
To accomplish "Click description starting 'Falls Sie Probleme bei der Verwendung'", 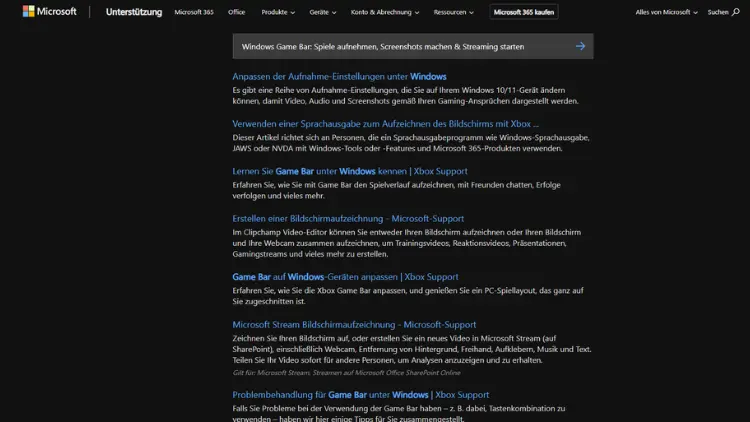I will pyautogui.click(x=399, y=413).
